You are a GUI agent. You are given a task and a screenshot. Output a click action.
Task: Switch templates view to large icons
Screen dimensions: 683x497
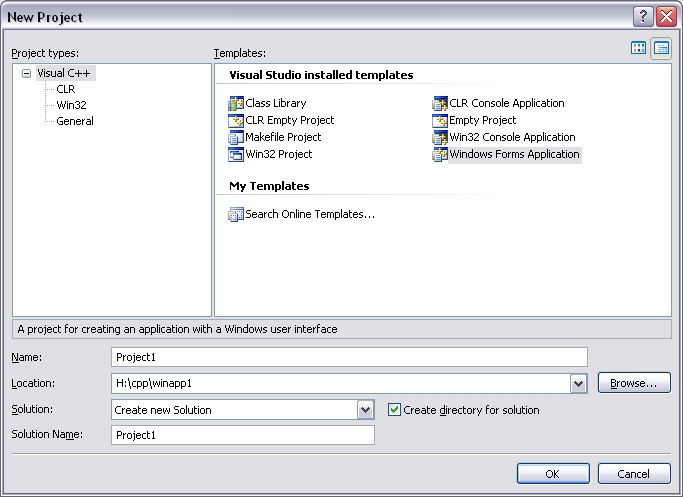tap(639, 48)
